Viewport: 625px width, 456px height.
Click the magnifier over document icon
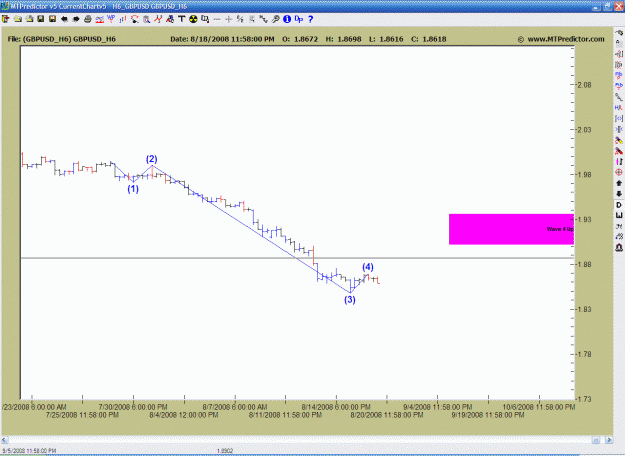point(146,19)
